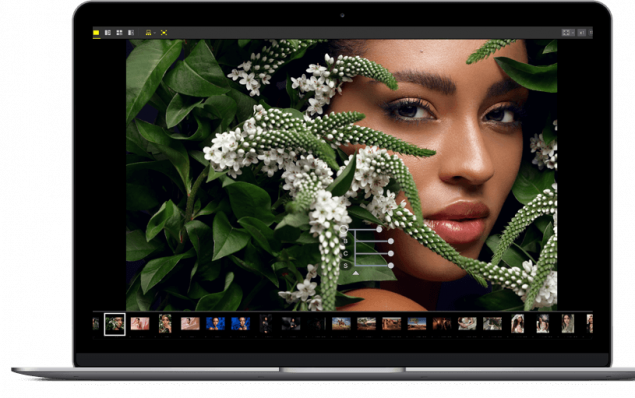This screenshot has height=398, width=635.
Task: Open the thumbnail grid view icon
Action: pos(119,32)
